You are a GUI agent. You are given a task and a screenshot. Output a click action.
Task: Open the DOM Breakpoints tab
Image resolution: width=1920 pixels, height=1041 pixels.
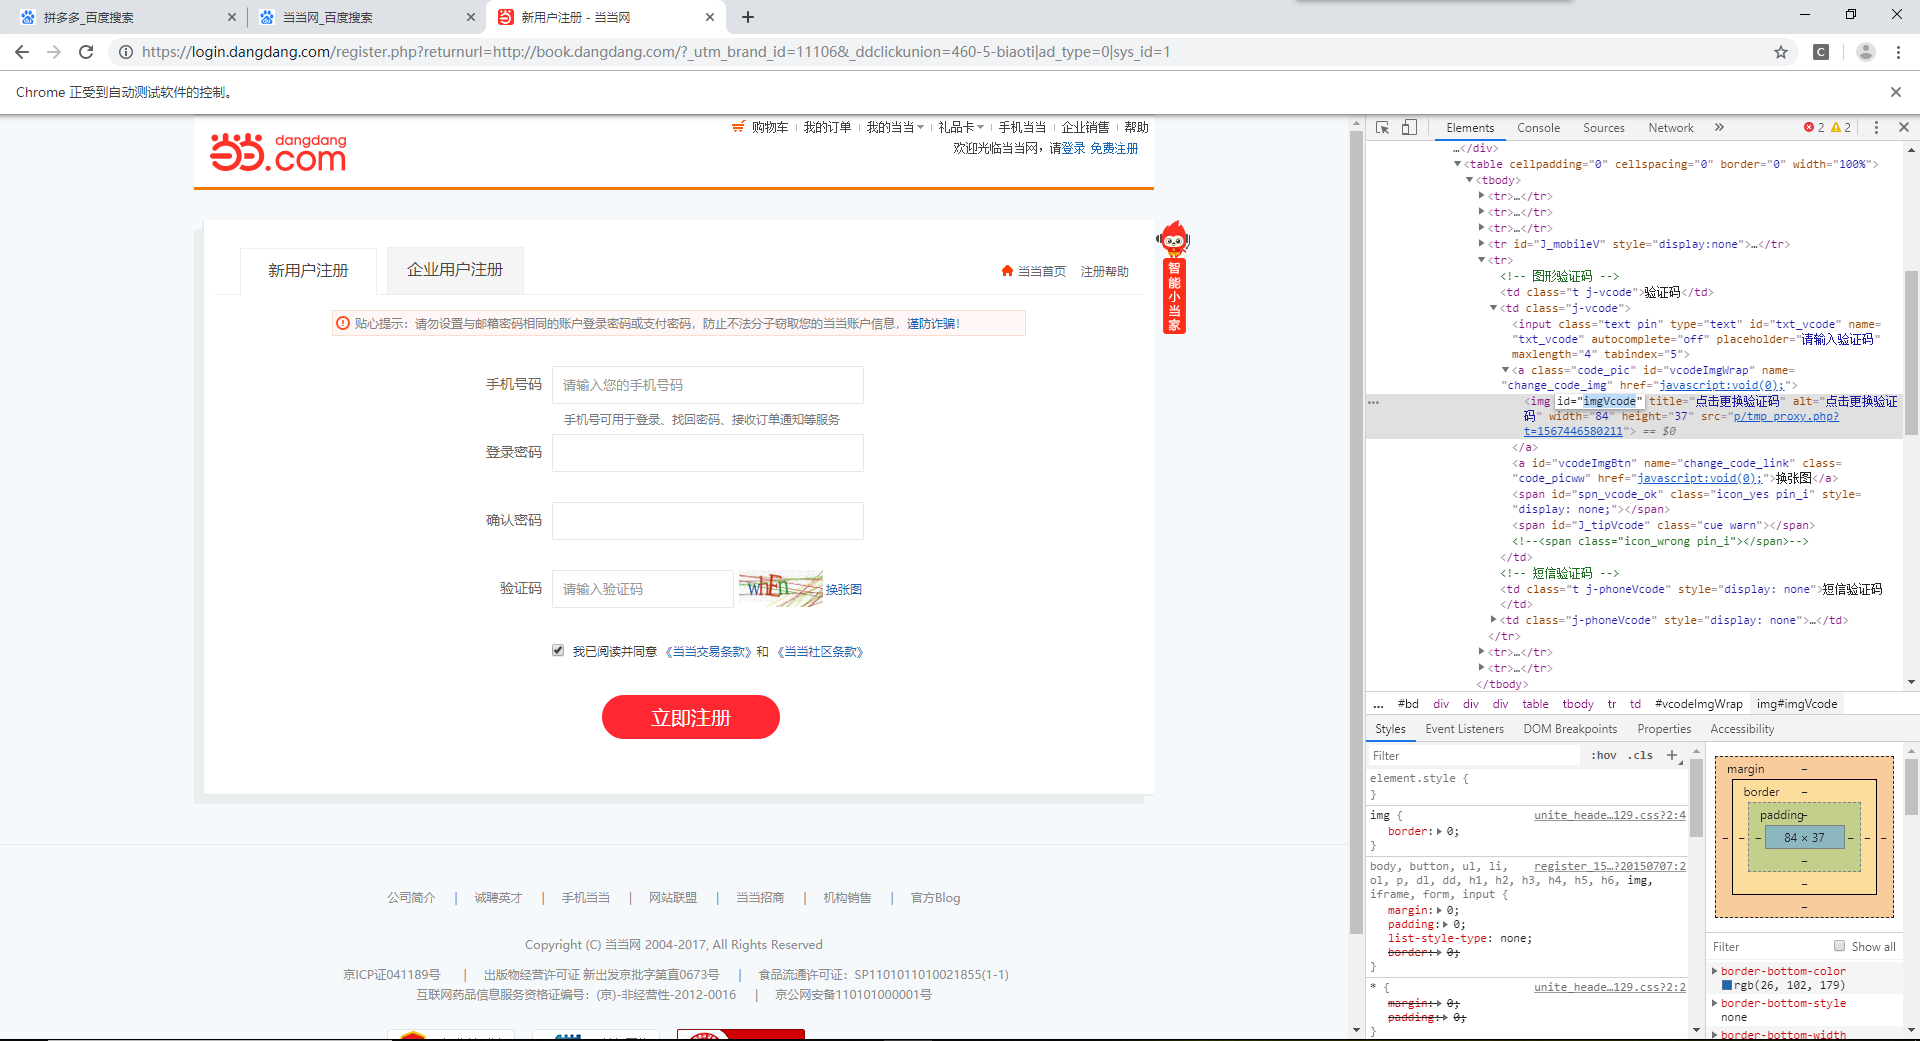(x=1570, y=729)
